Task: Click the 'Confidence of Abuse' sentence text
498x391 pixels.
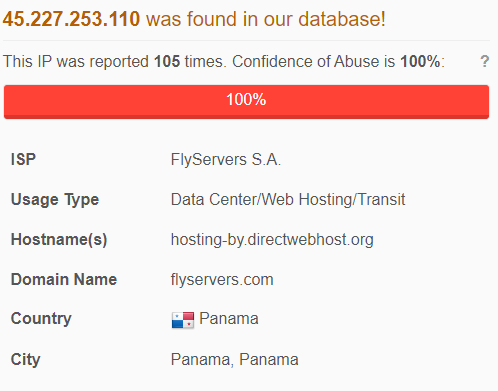Action: coord(306,62)
